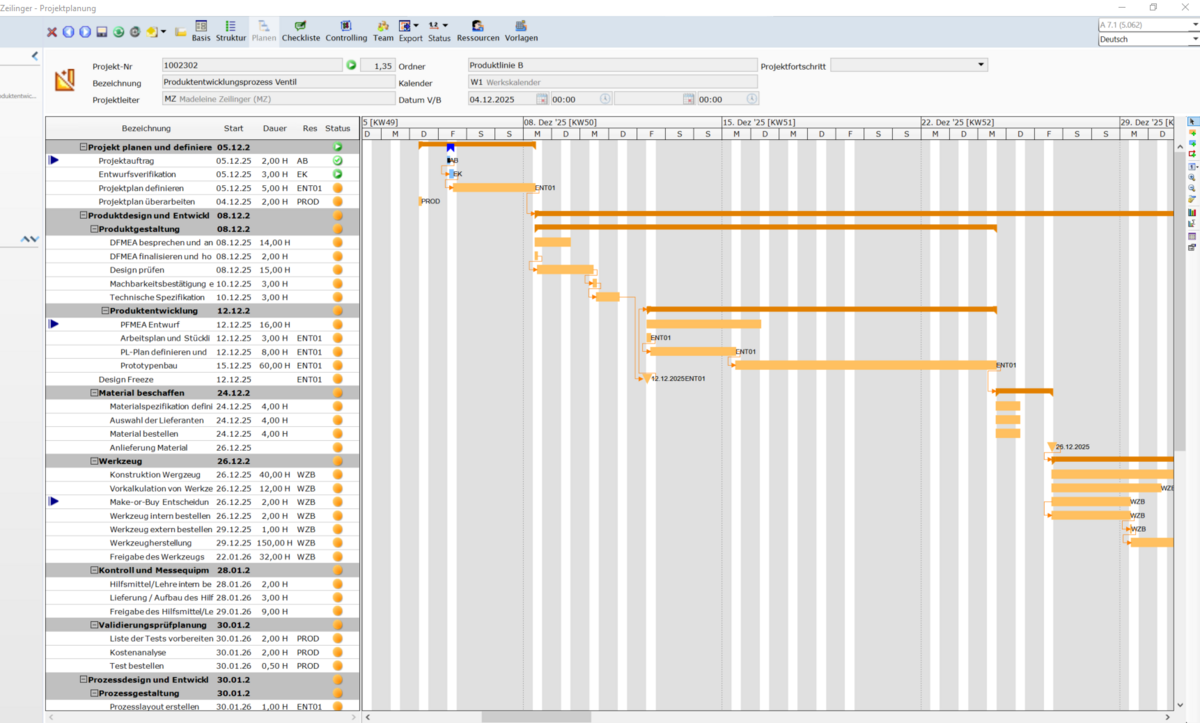Select the Prototypenbau Gantt bar
1200x723 pixels.
[865, 365]
